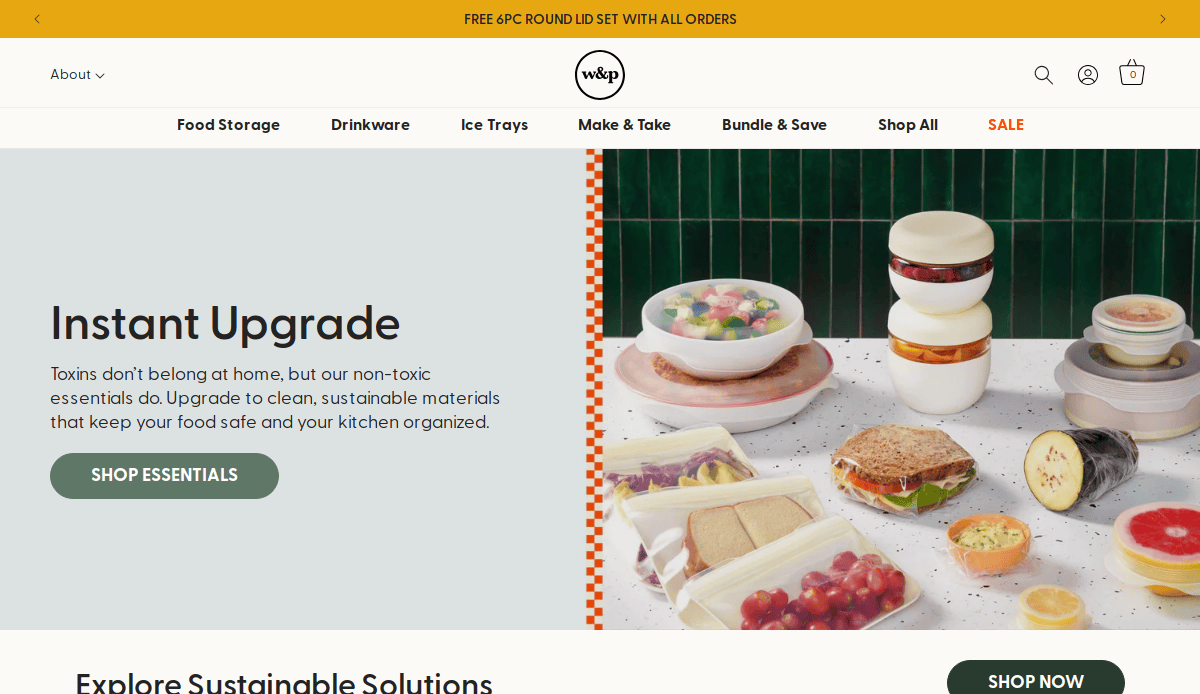Go to Ice Trays category
This screenshot has height=694, width=1200.
click(x=494, y=125)
